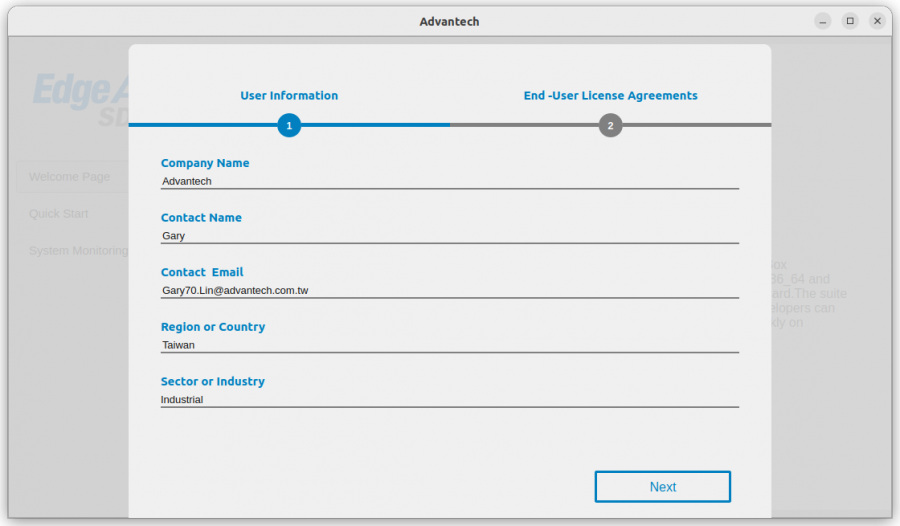Close the Advantech window
This screenshot has width=900, height=526.
click(877, 21)
